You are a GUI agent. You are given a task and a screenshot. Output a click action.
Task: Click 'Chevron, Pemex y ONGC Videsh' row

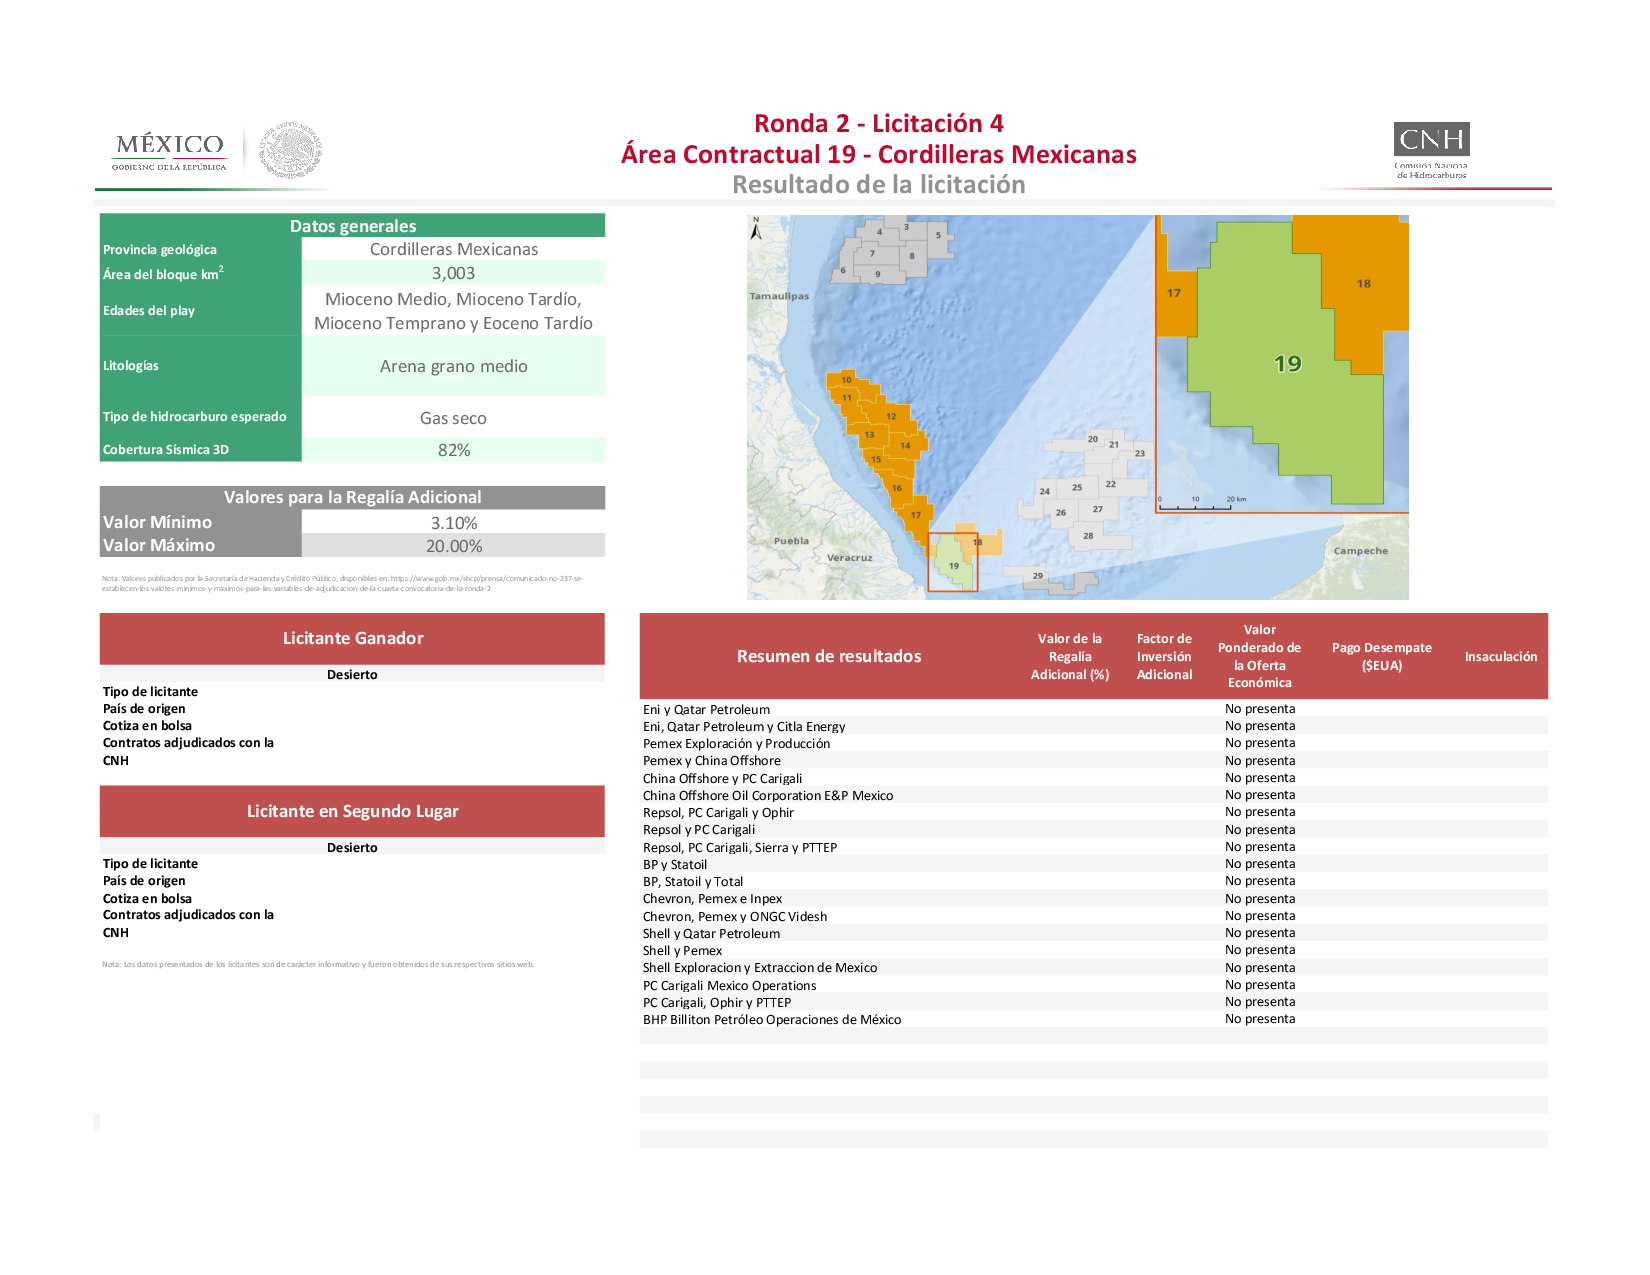point(1094,916)
